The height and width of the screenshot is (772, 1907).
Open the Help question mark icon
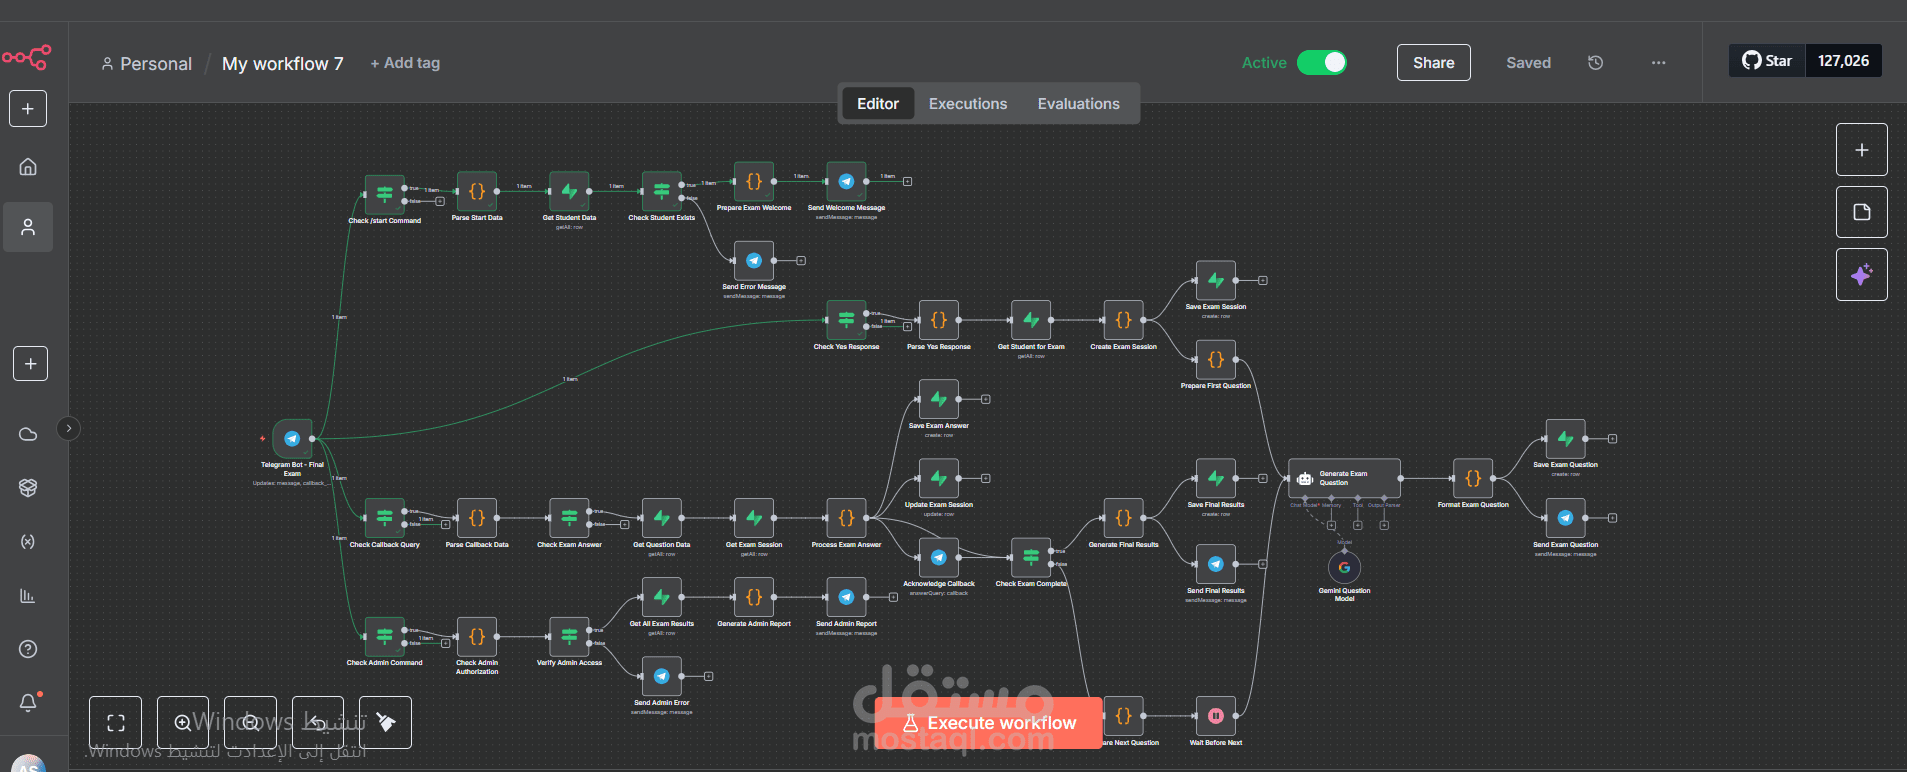[x=28, y=649]
